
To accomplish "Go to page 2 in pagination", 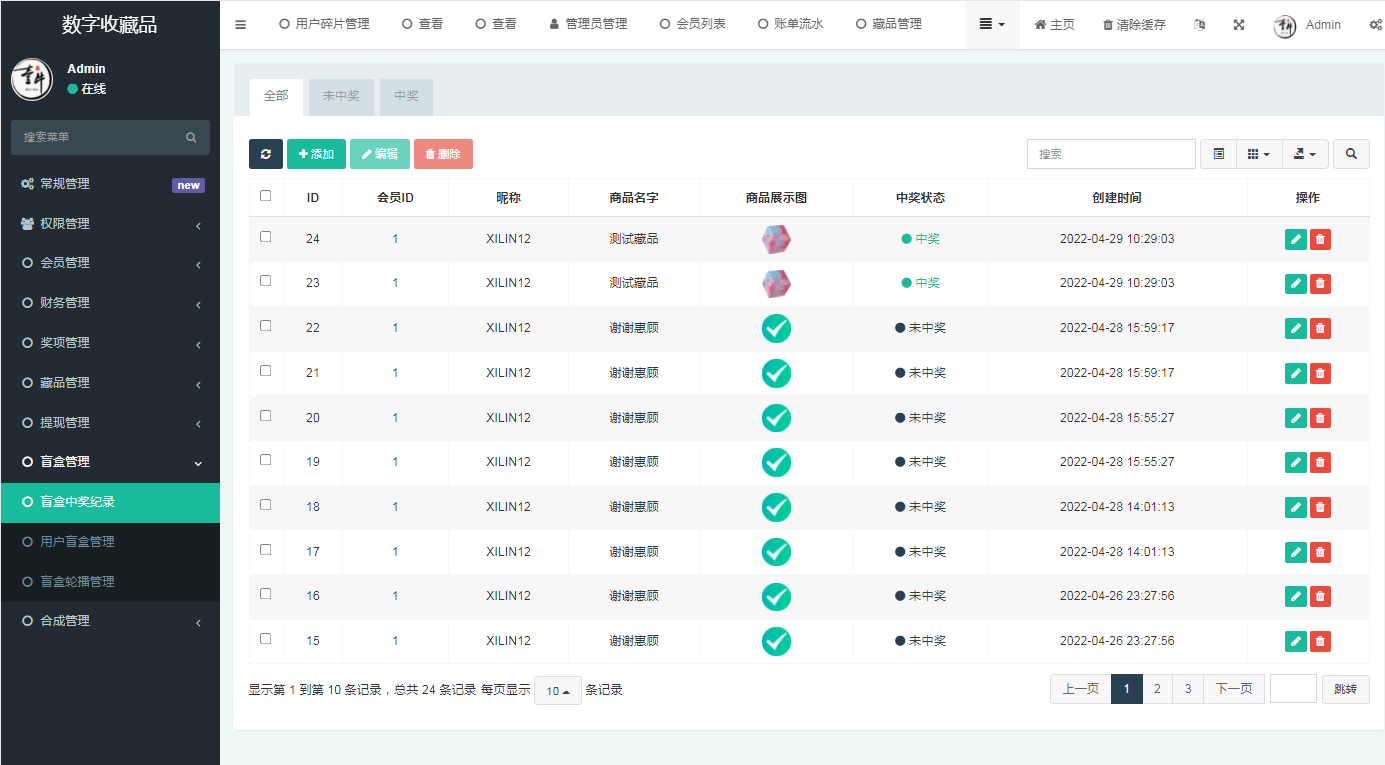I will (1157, 689).
